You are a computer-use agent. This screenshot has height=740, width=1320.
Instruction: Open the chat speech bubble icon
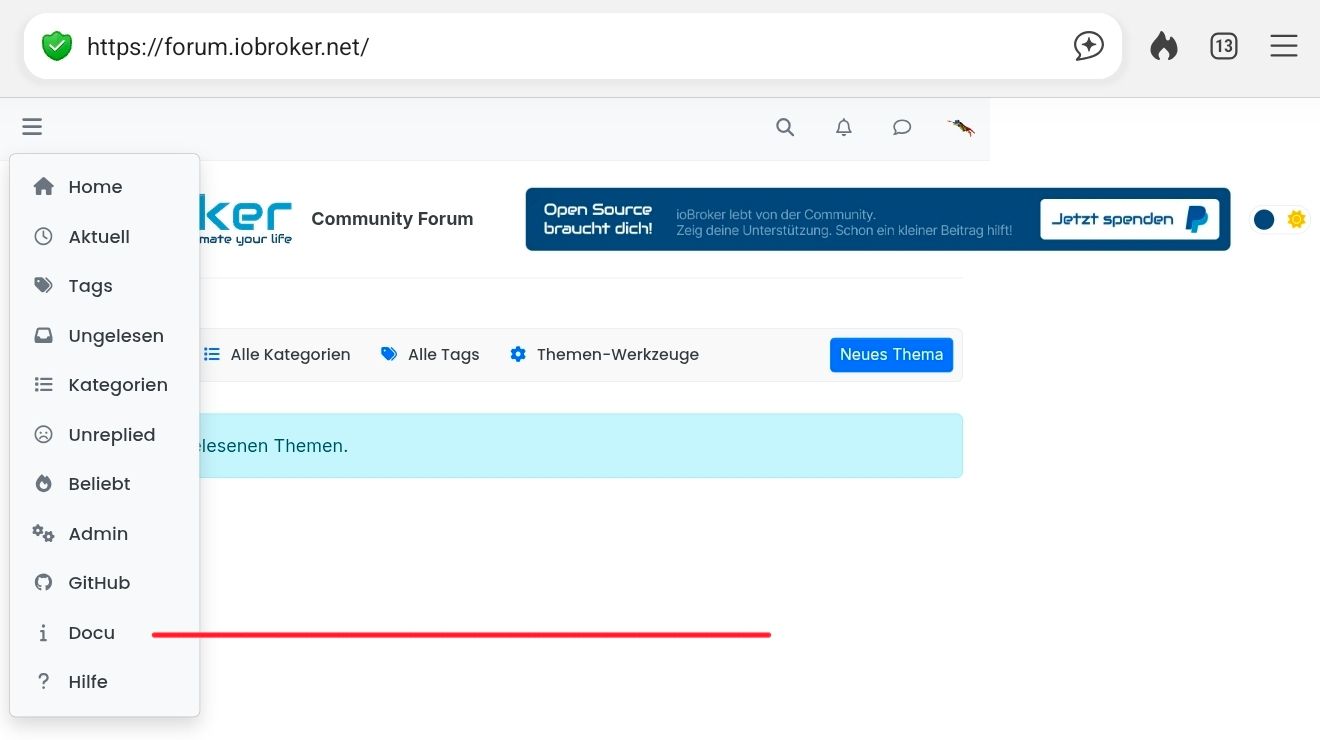pos(902,127)
